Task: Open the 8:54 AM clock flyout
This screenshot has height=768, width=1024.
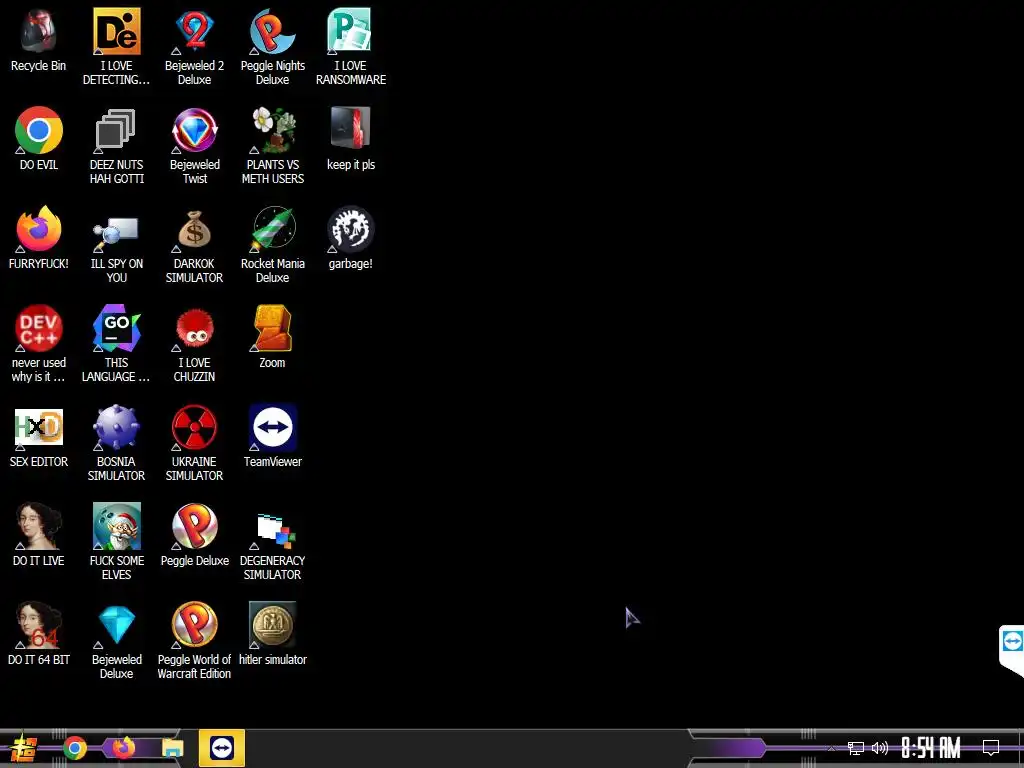Action: pyautogui.click(x=931, y=748)
